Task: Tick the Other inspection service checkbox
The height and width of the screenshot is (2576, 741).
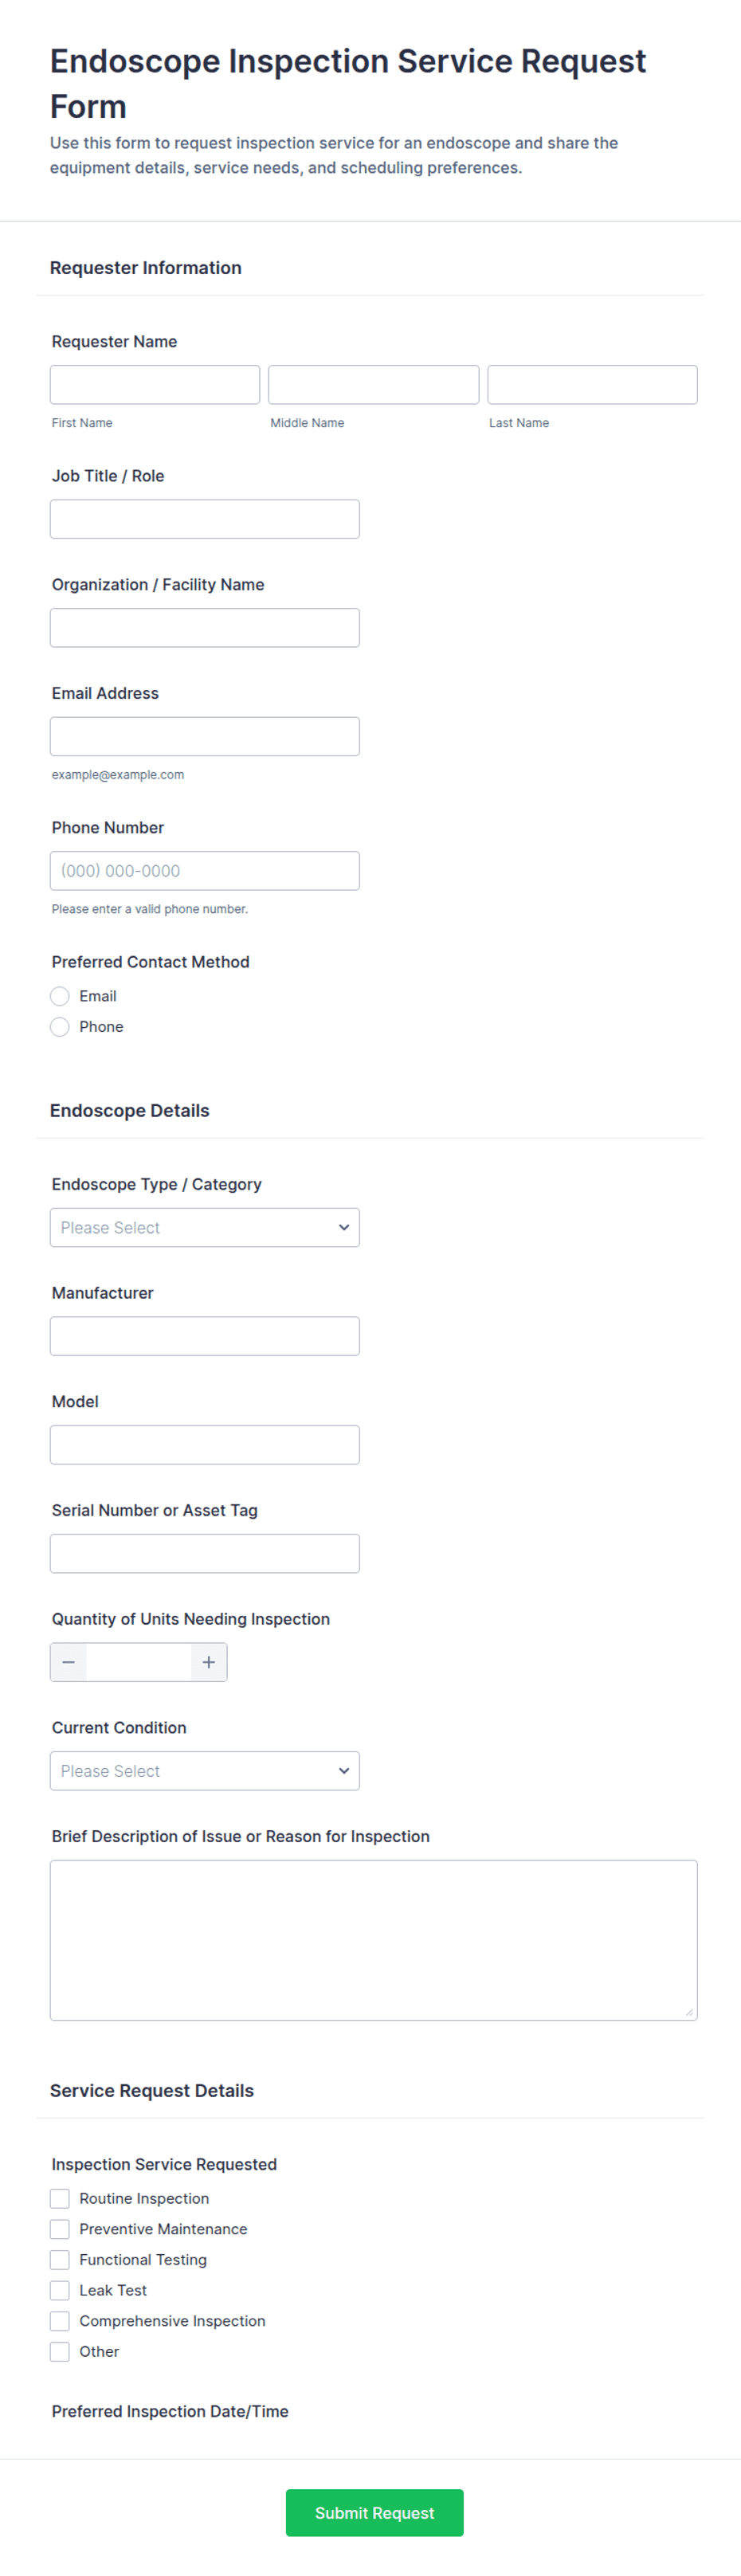Action: (x=60, y=2352)
